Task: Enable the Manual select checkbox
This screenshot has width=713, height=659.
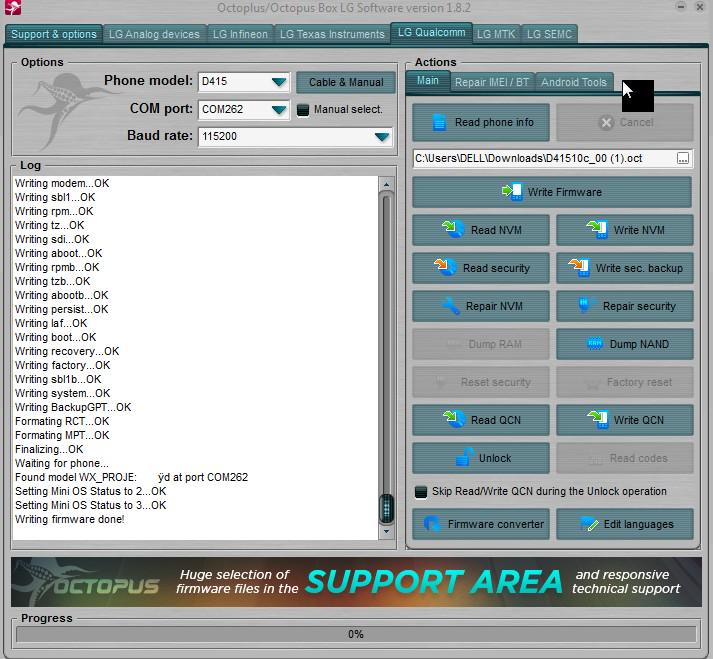Action: (x=302, y=110)
